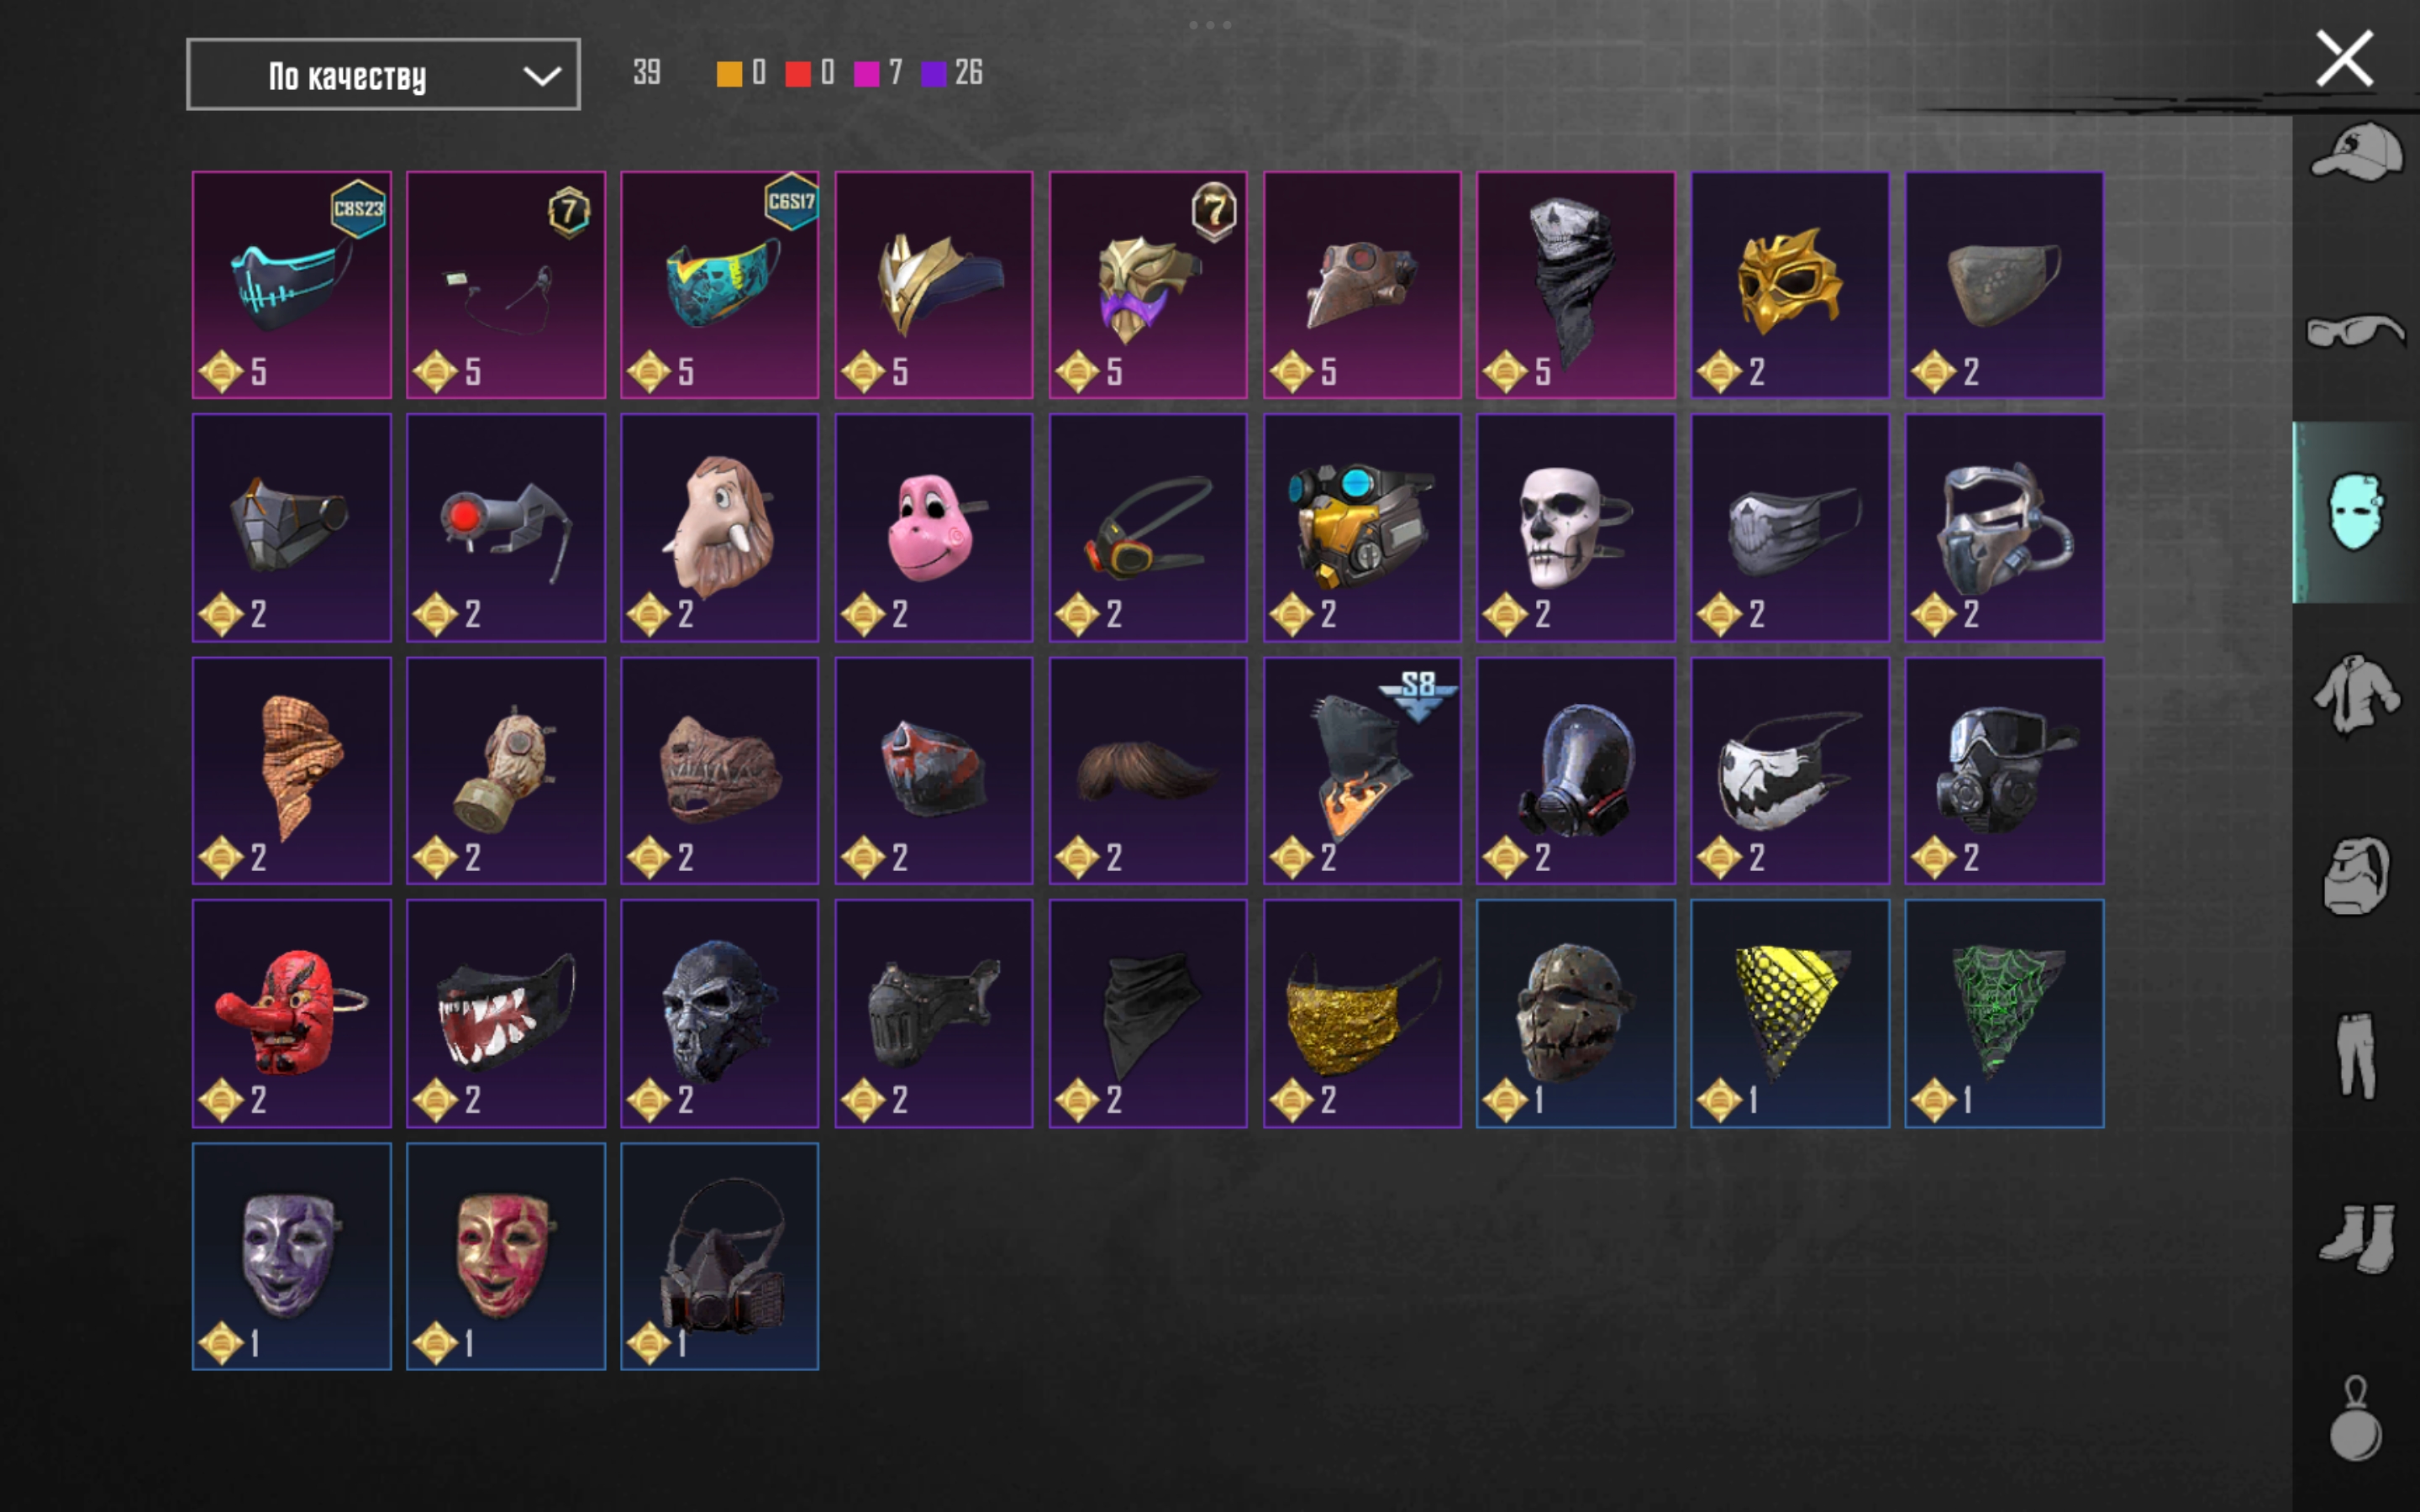This screenshot has height=1512, width=2420.
Task: Select the red long-nose Tengu mask
Action: coord(292,1013)
